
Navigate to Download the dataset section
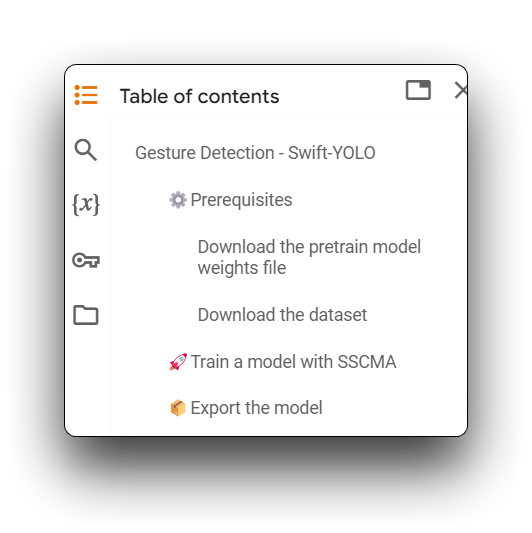(x=282, y=315)
